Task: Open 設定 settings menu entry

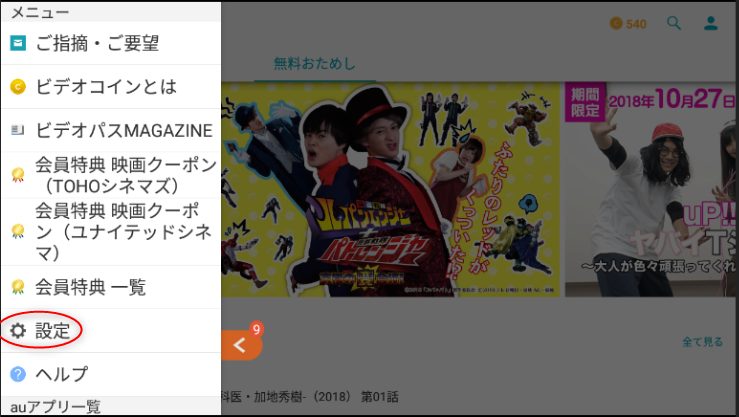Action: (x=111, y=331)
